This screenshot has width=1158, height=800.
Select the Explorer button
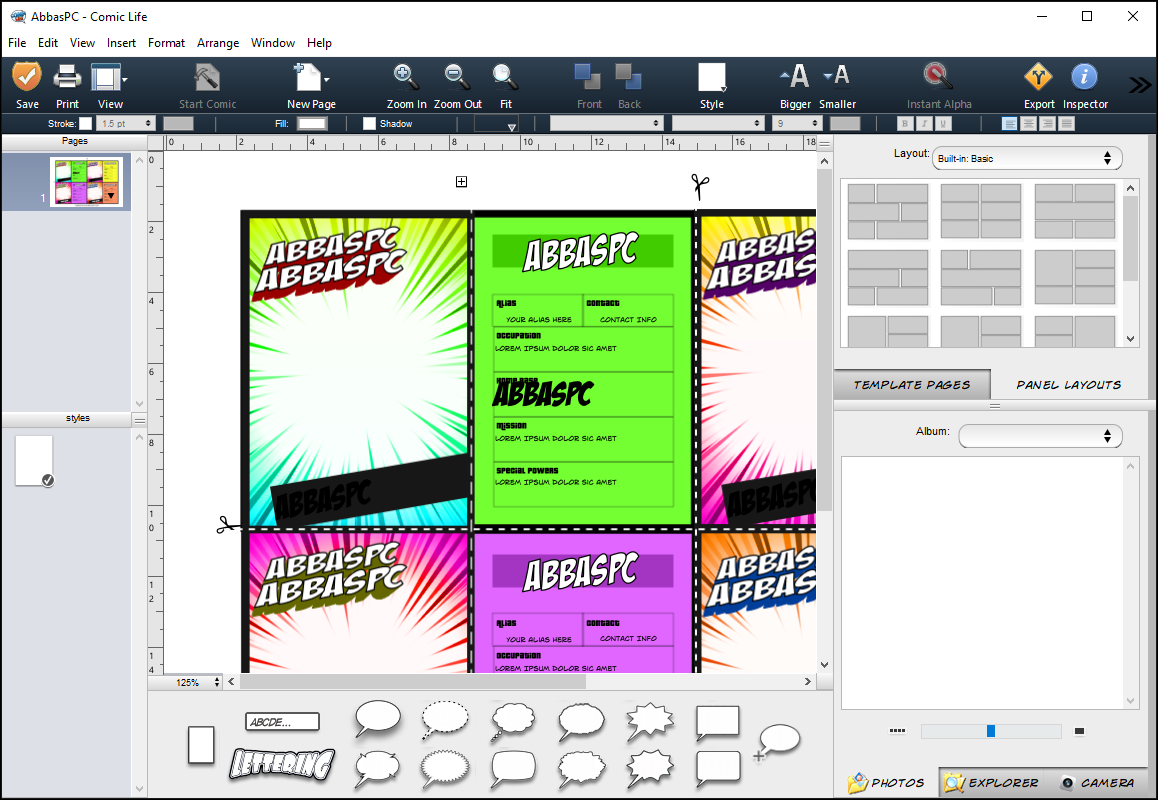[993, 782]
